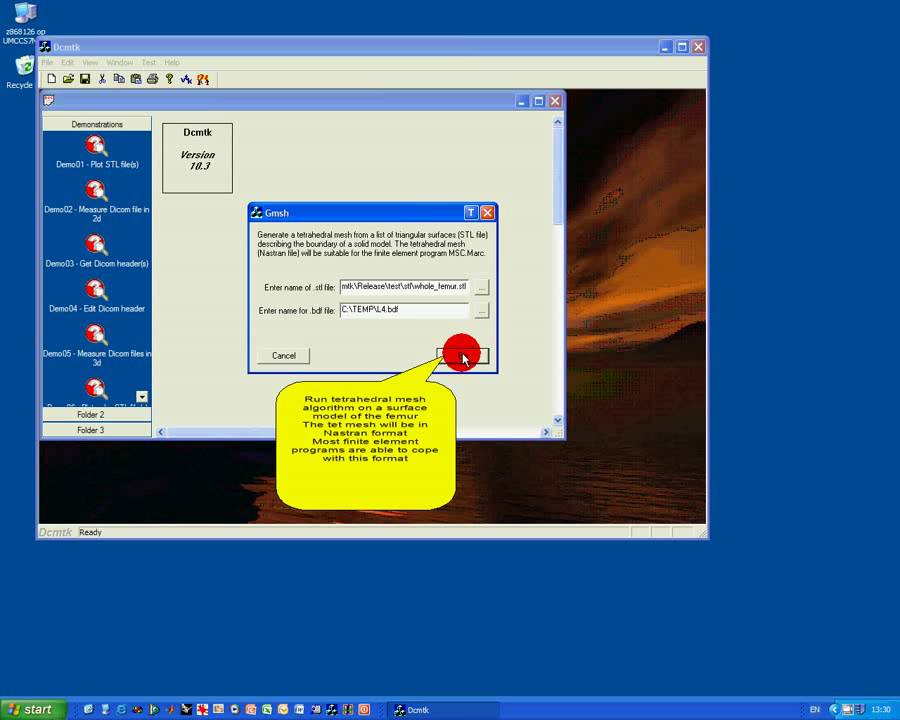Screen dimensions: 900x720
Task: Click the Paste clipboard toolbar icon
Action: click(x=135, y=79)
